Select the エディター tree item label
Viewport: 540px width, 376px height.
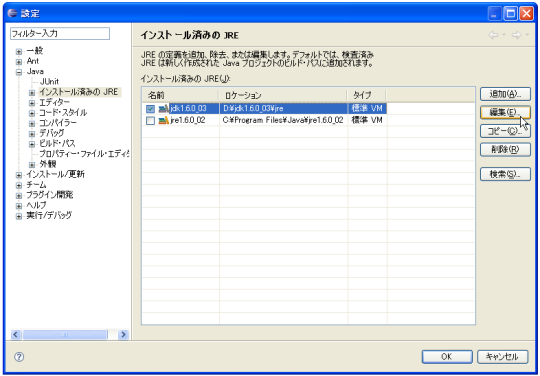[x=54, y=102]
